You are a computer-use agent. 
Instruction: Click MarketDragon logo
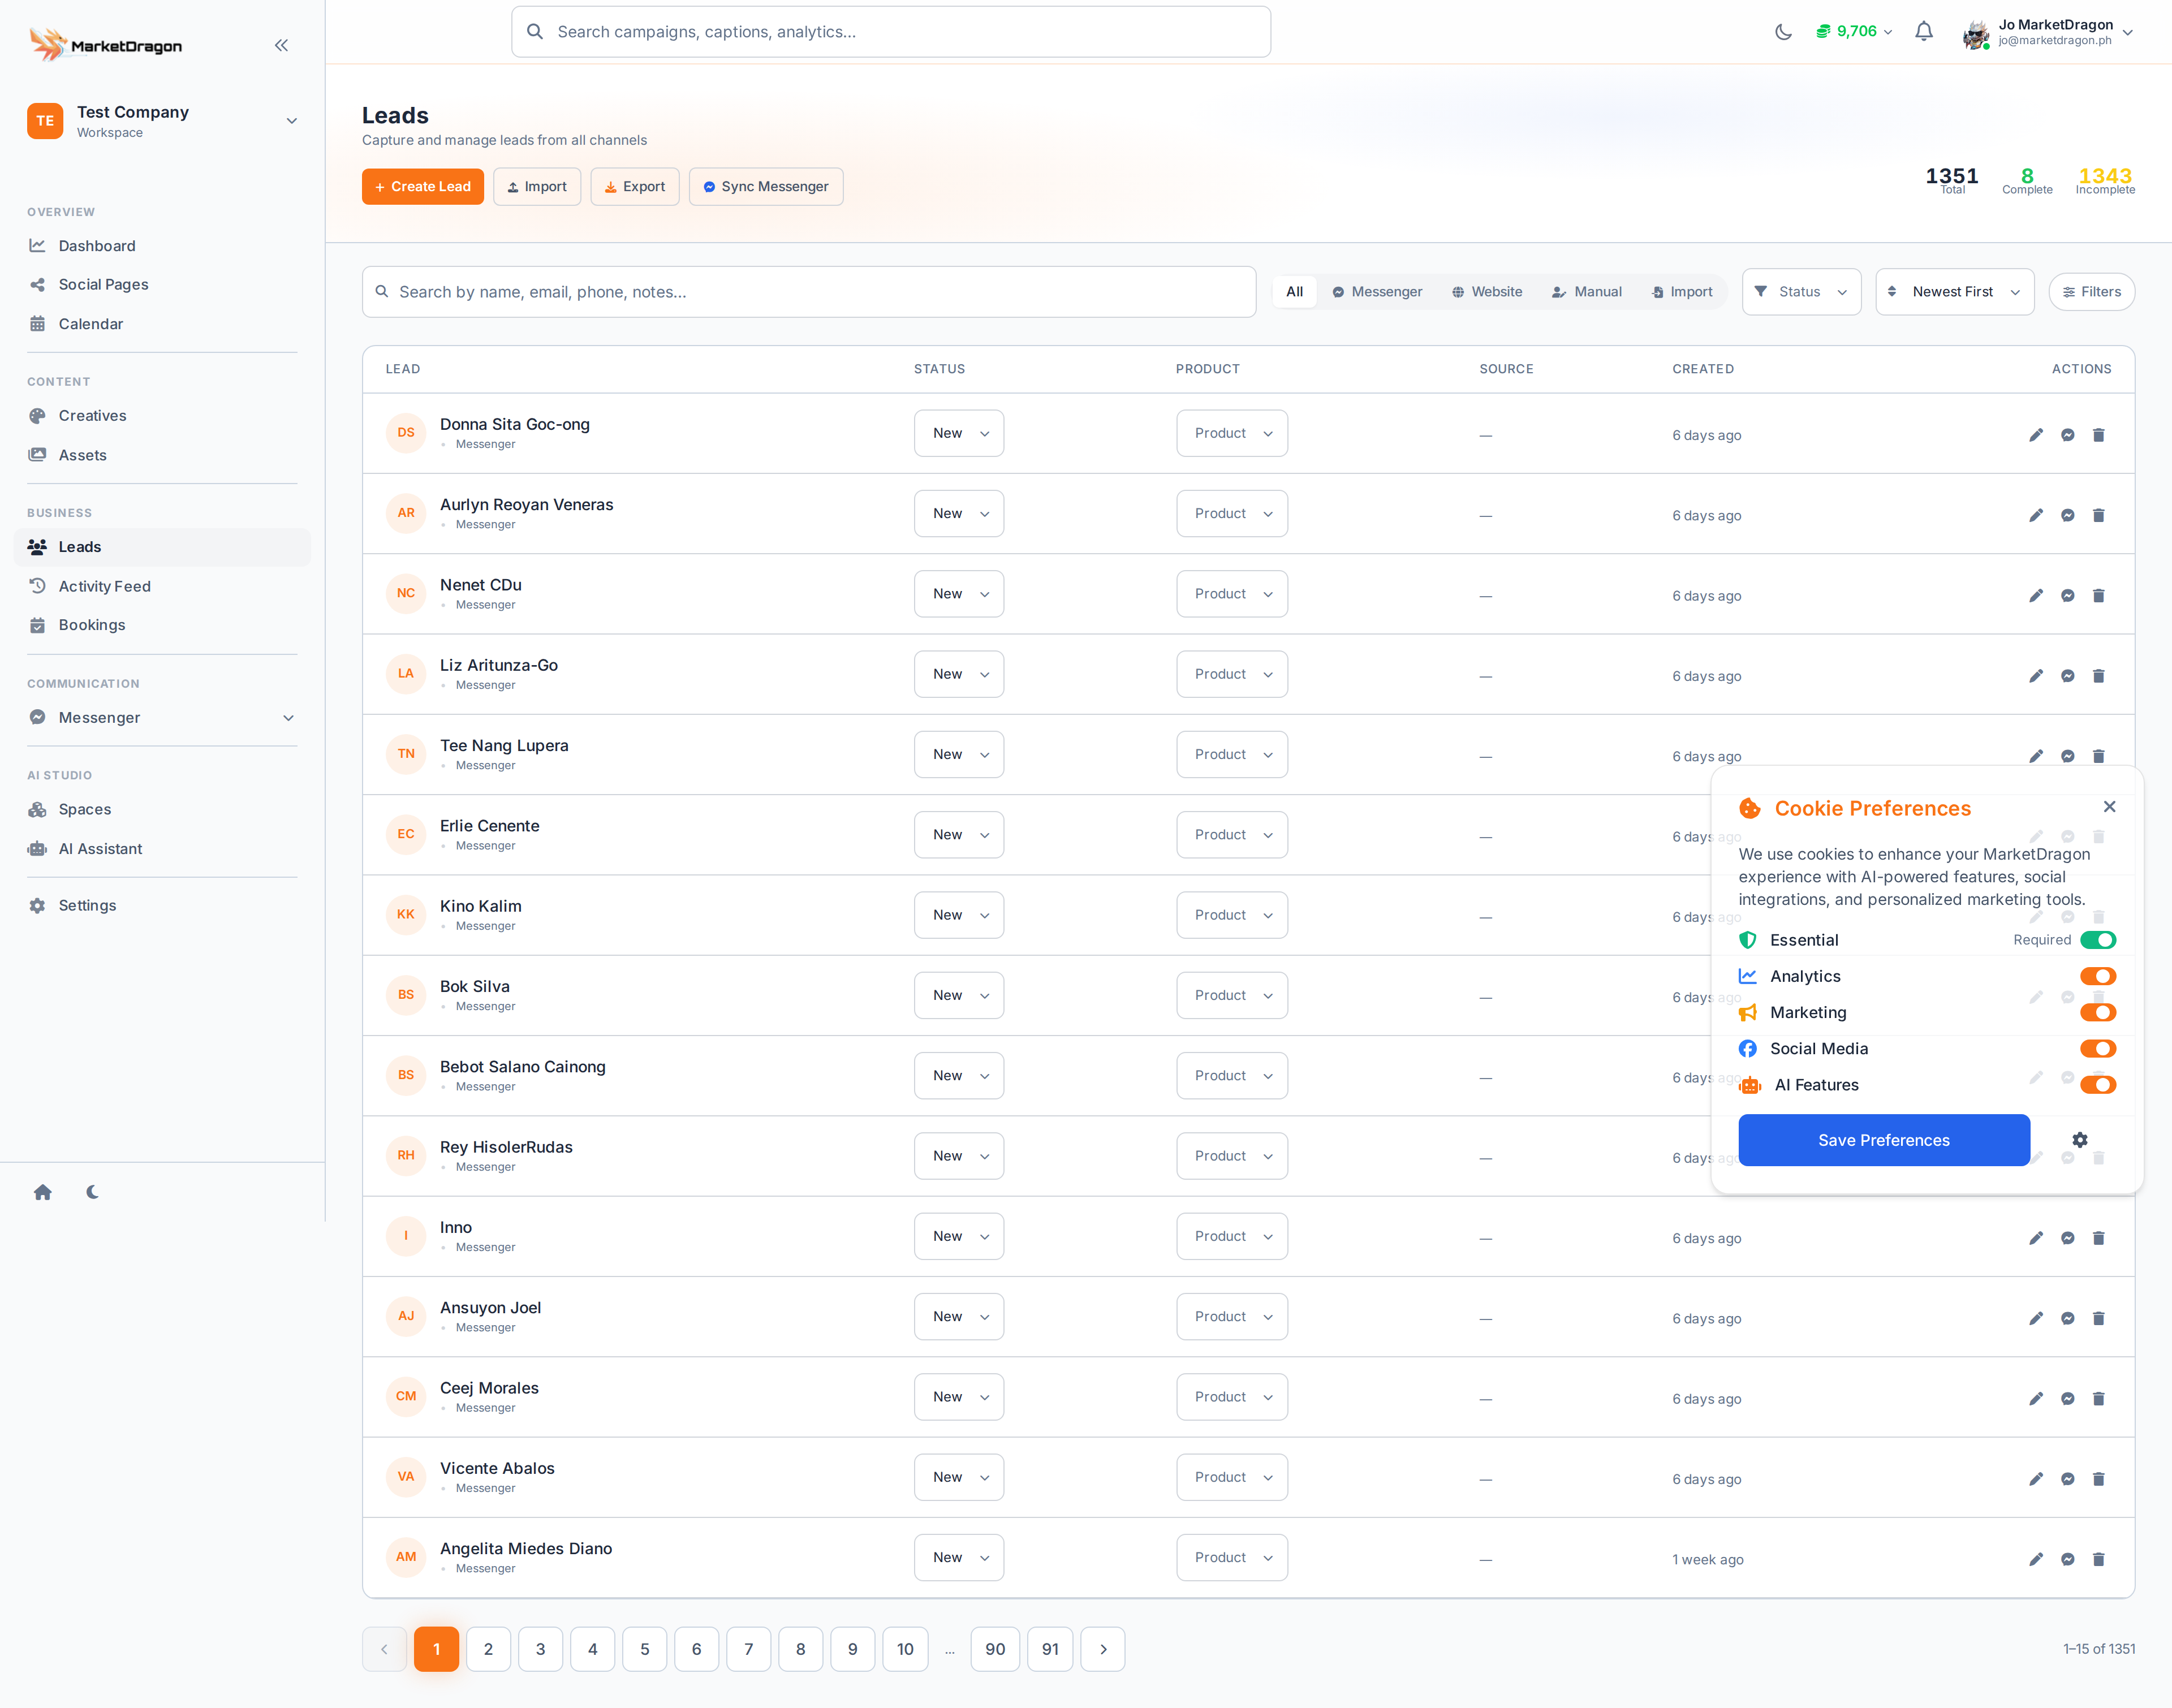pos(105,45)
